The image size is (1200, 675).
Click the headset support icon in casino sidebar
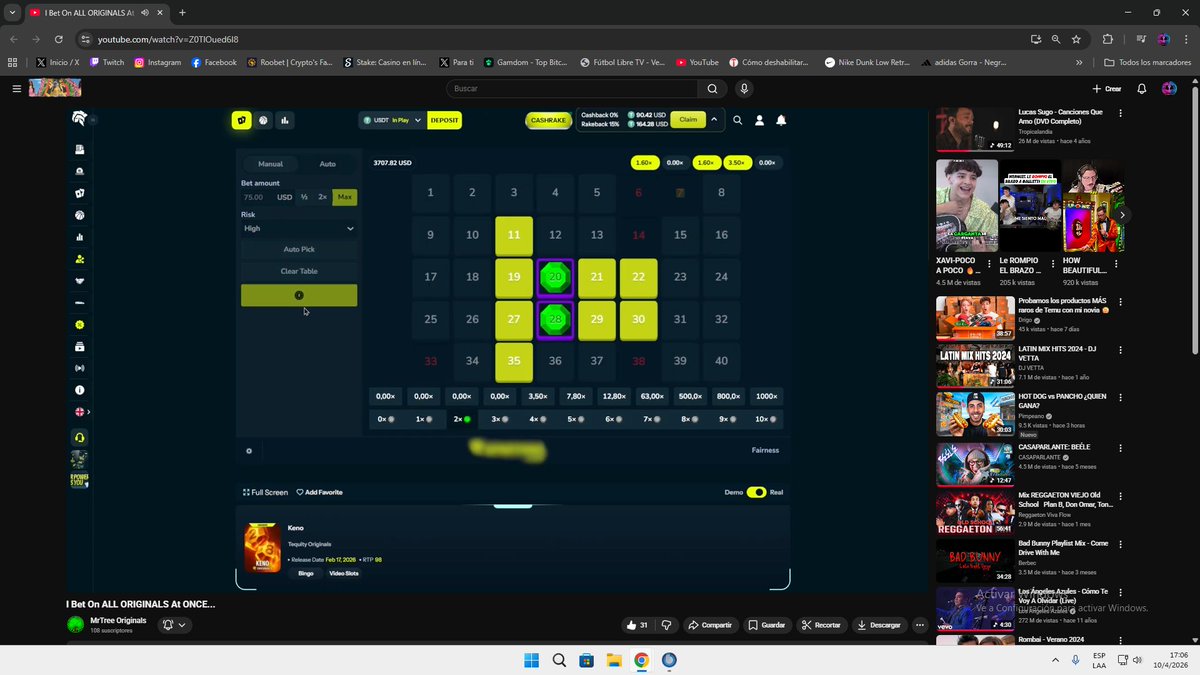tap(80, 437)
